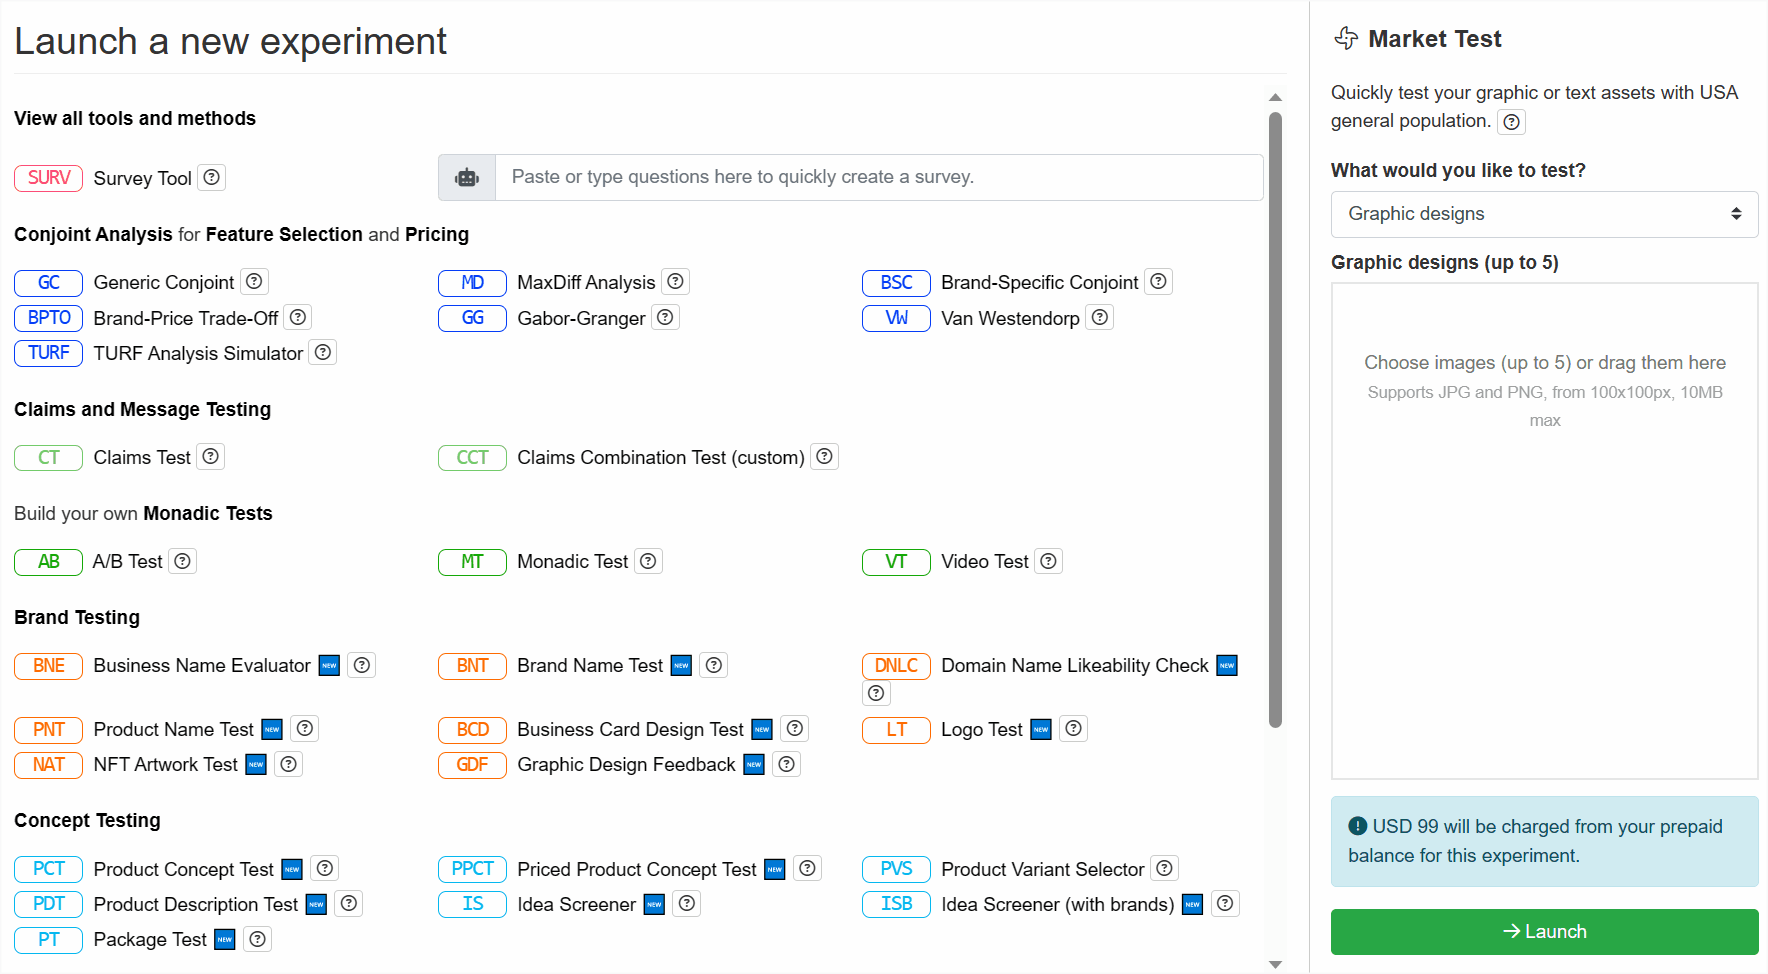Viewport: 1768px width, 974px height.
Task: Click the Product Description Test link
Action: (x=196, y=905)
